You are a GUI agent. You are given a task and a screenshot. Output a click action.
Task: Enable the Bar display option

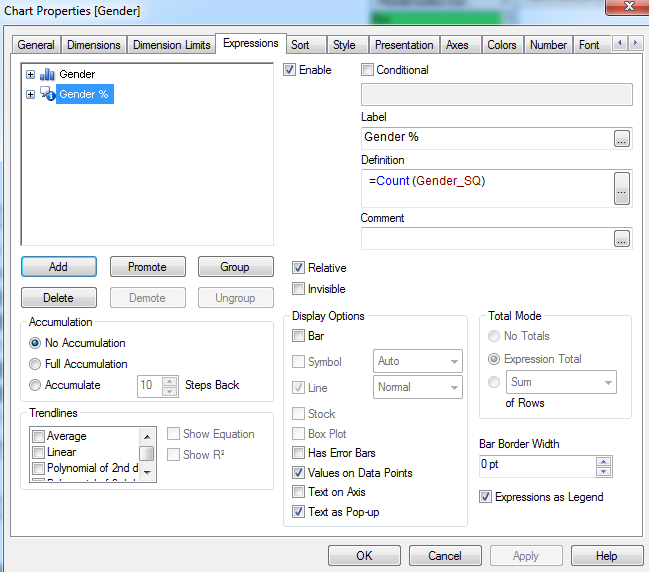[298, 336]
